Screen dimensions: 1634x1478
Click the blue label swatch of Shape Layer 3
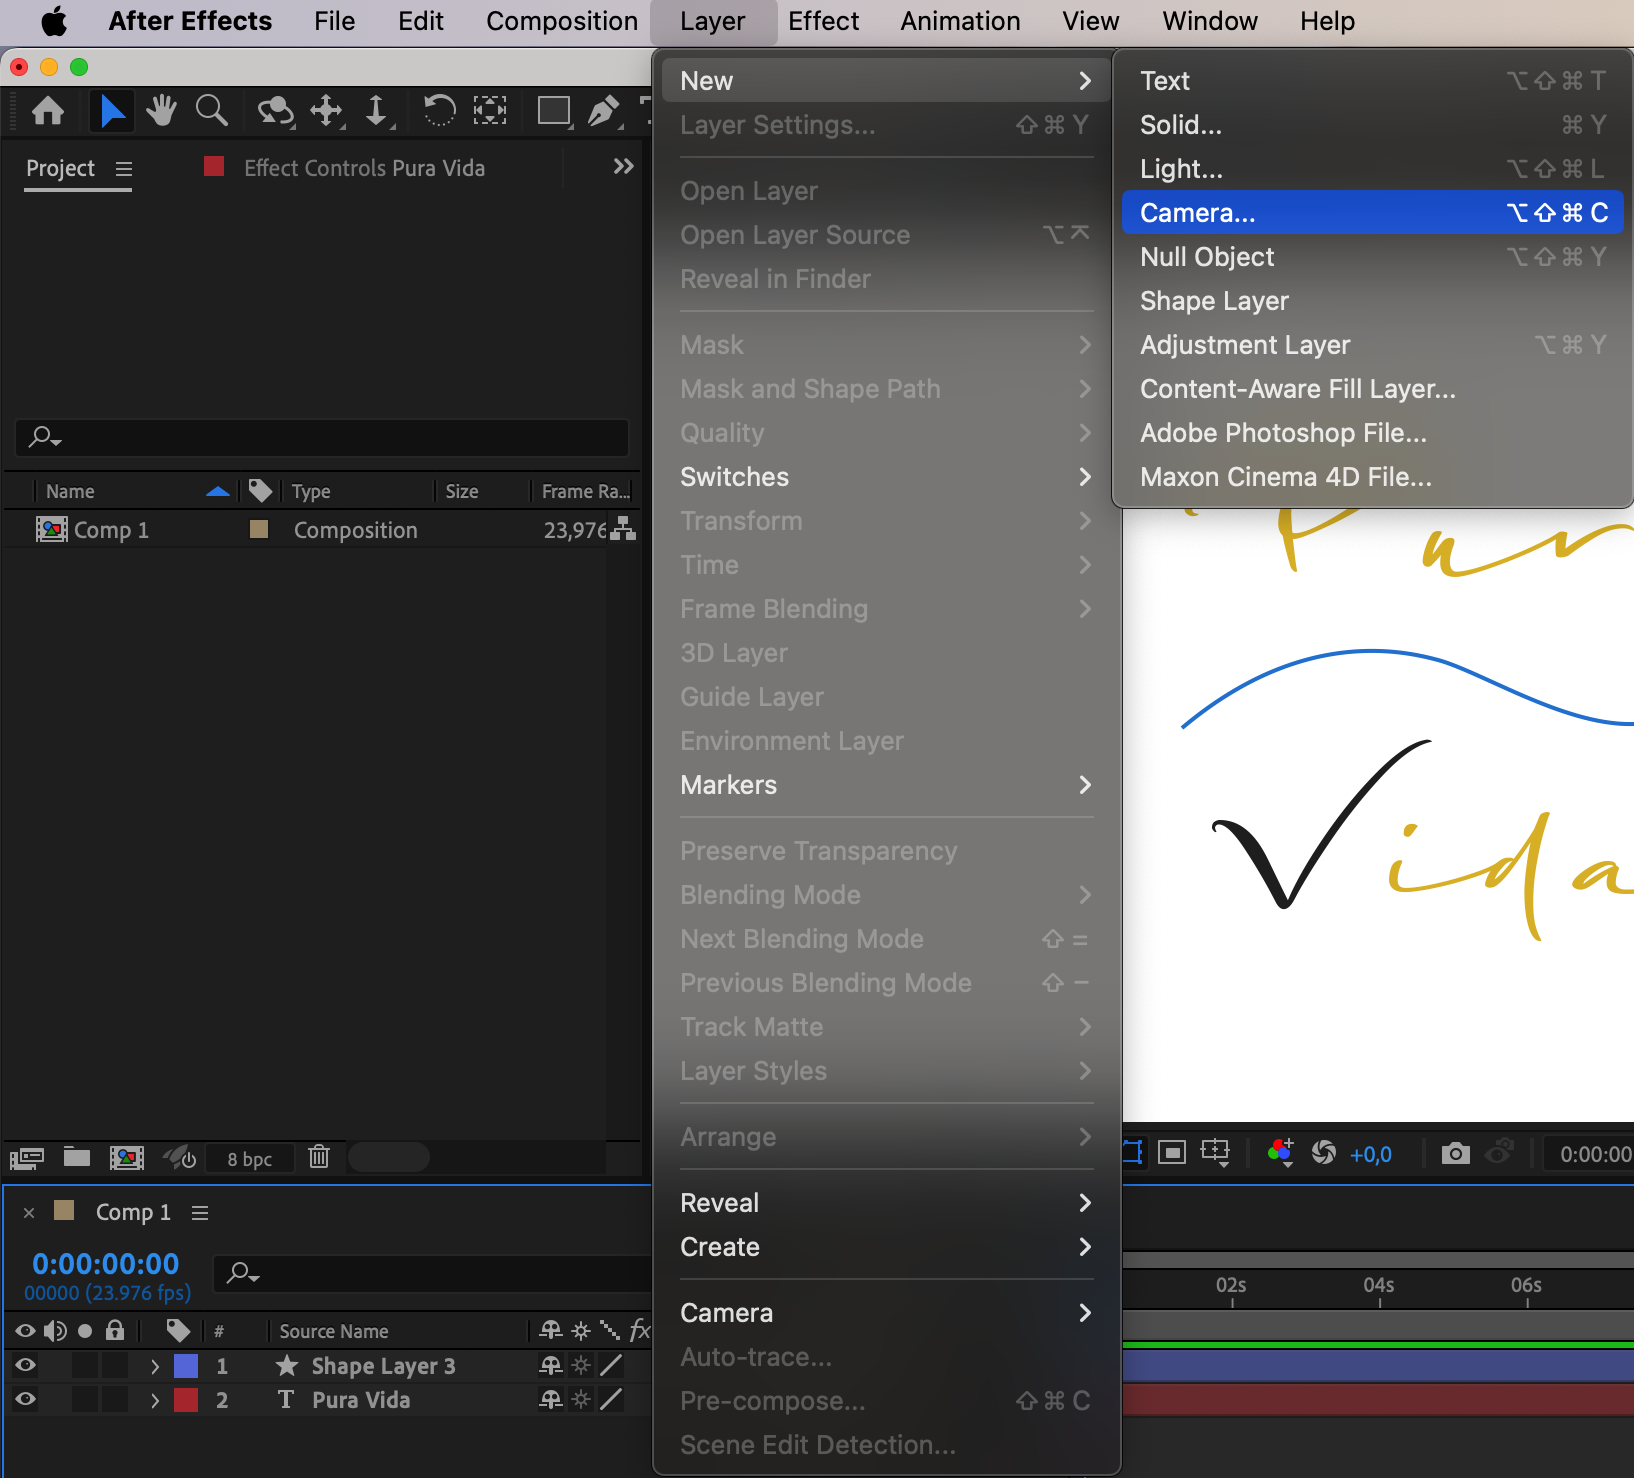click(x=186, y=1366)
